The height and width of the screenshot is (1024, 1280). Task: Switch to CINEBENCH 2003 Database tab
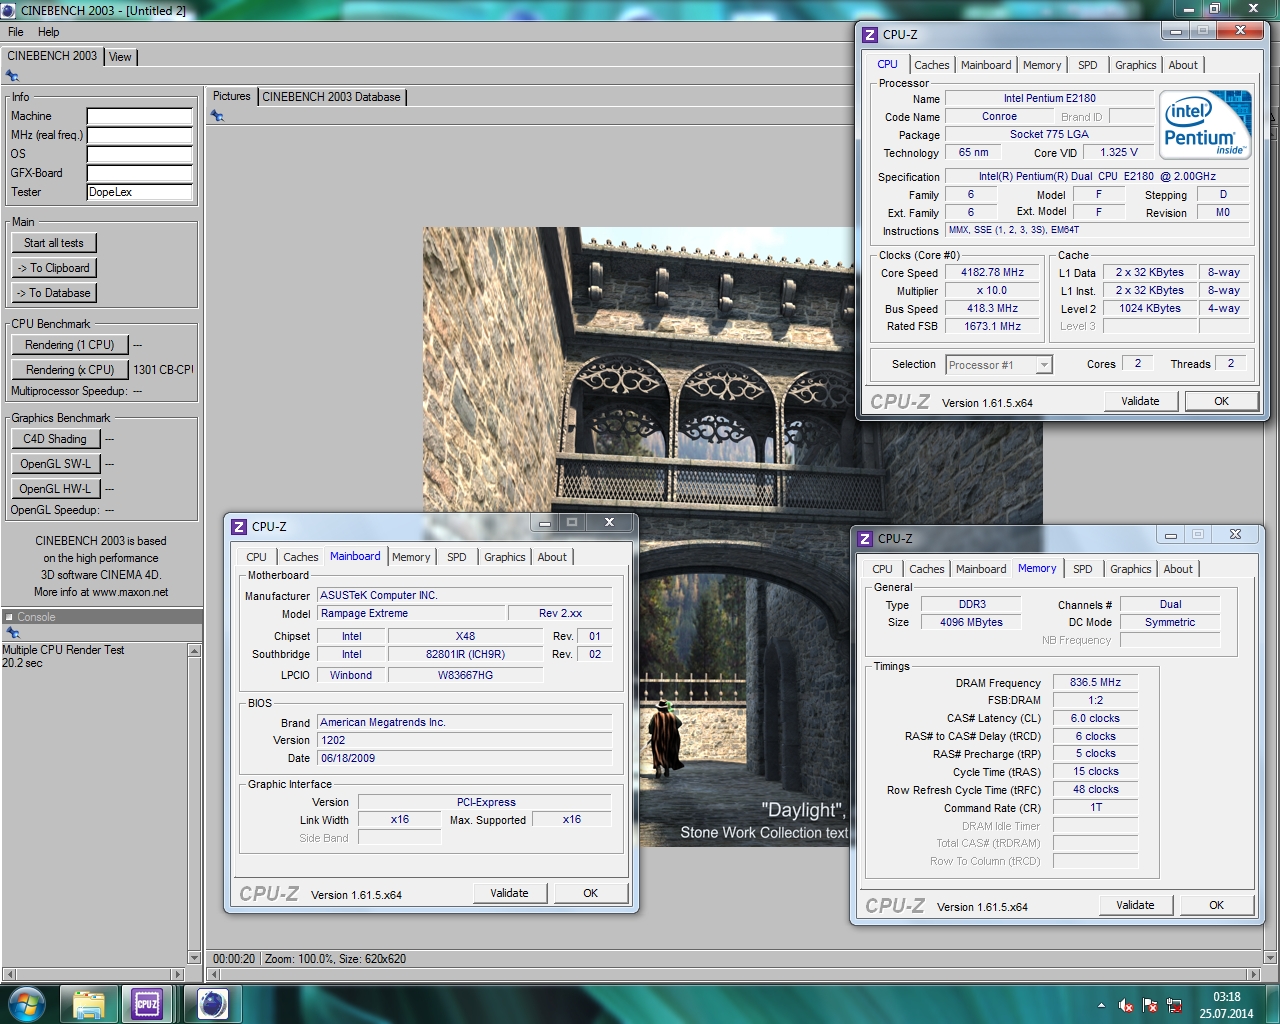331,97
